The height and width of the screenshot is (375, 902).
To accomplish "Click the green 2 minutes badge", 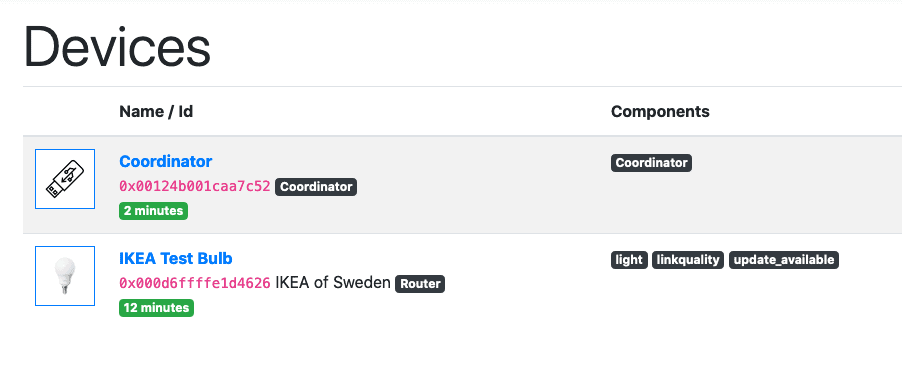I will pos(154,211).
